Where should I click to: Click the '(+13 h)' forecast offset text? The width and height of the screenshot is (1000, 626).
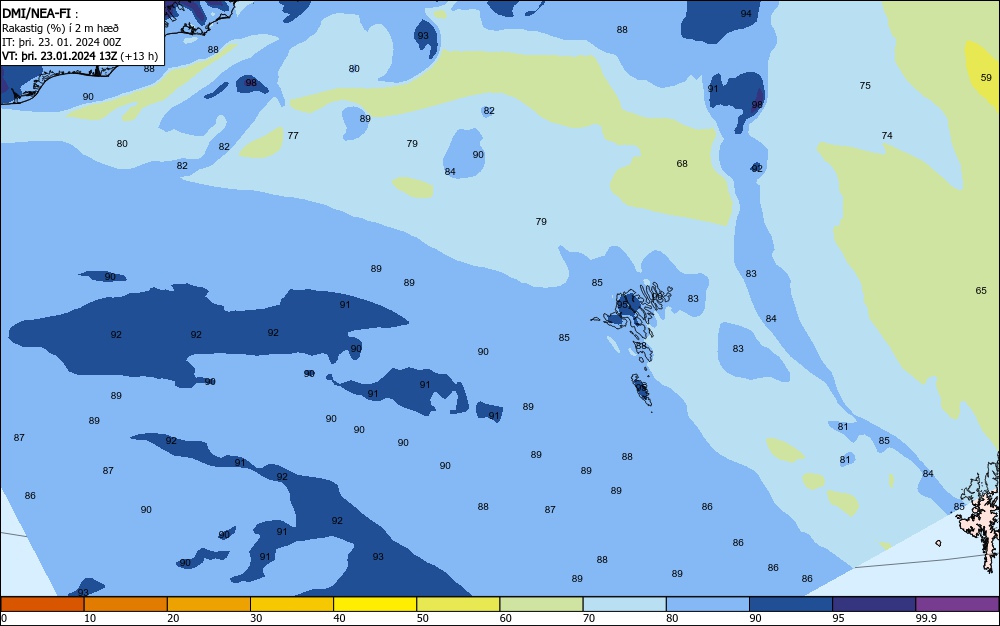click(x=139, y=56)
